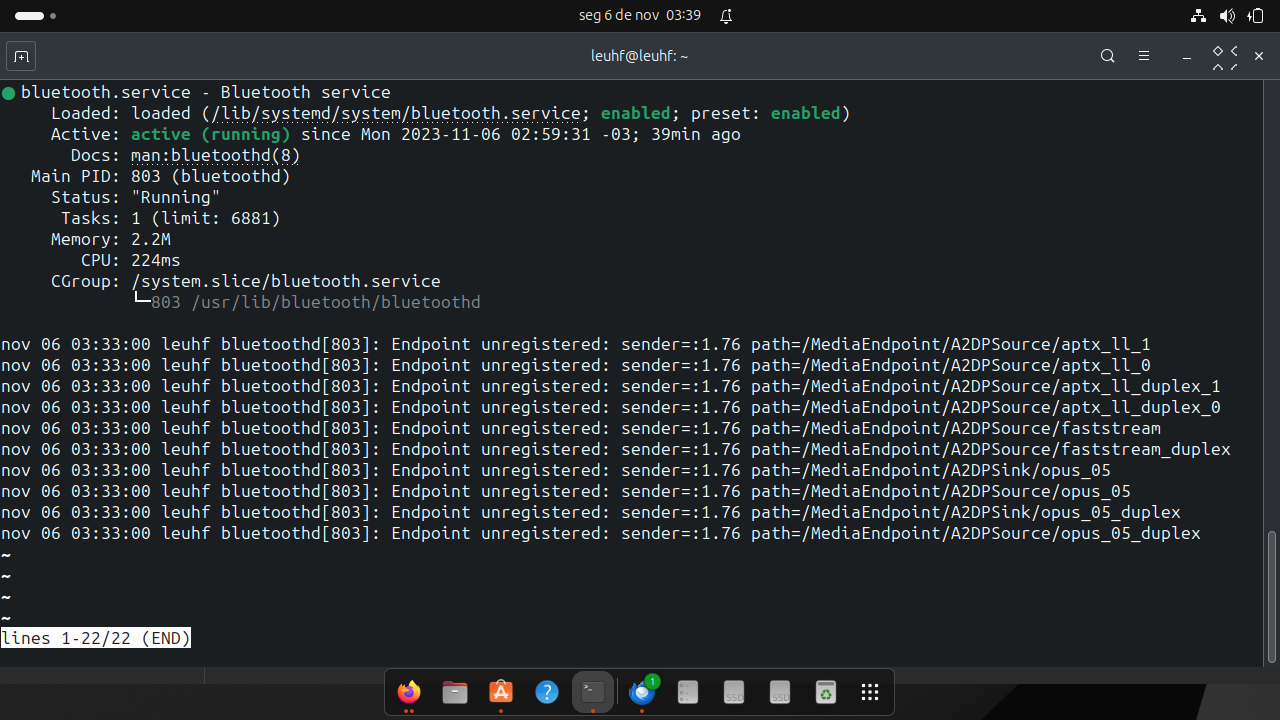
Task: Click the log line ending 'aptx_ll_0'
Action: click(576, 365)
